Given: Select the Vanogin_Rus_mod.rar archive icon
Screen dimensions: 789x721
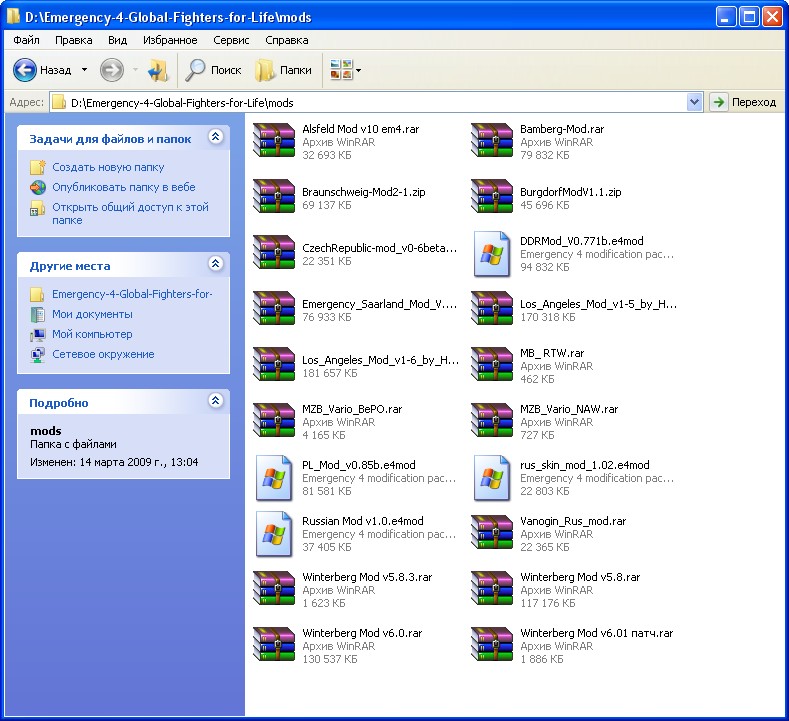Looking at the screenshot, I should pyautogui.click(x=492, y=532).
